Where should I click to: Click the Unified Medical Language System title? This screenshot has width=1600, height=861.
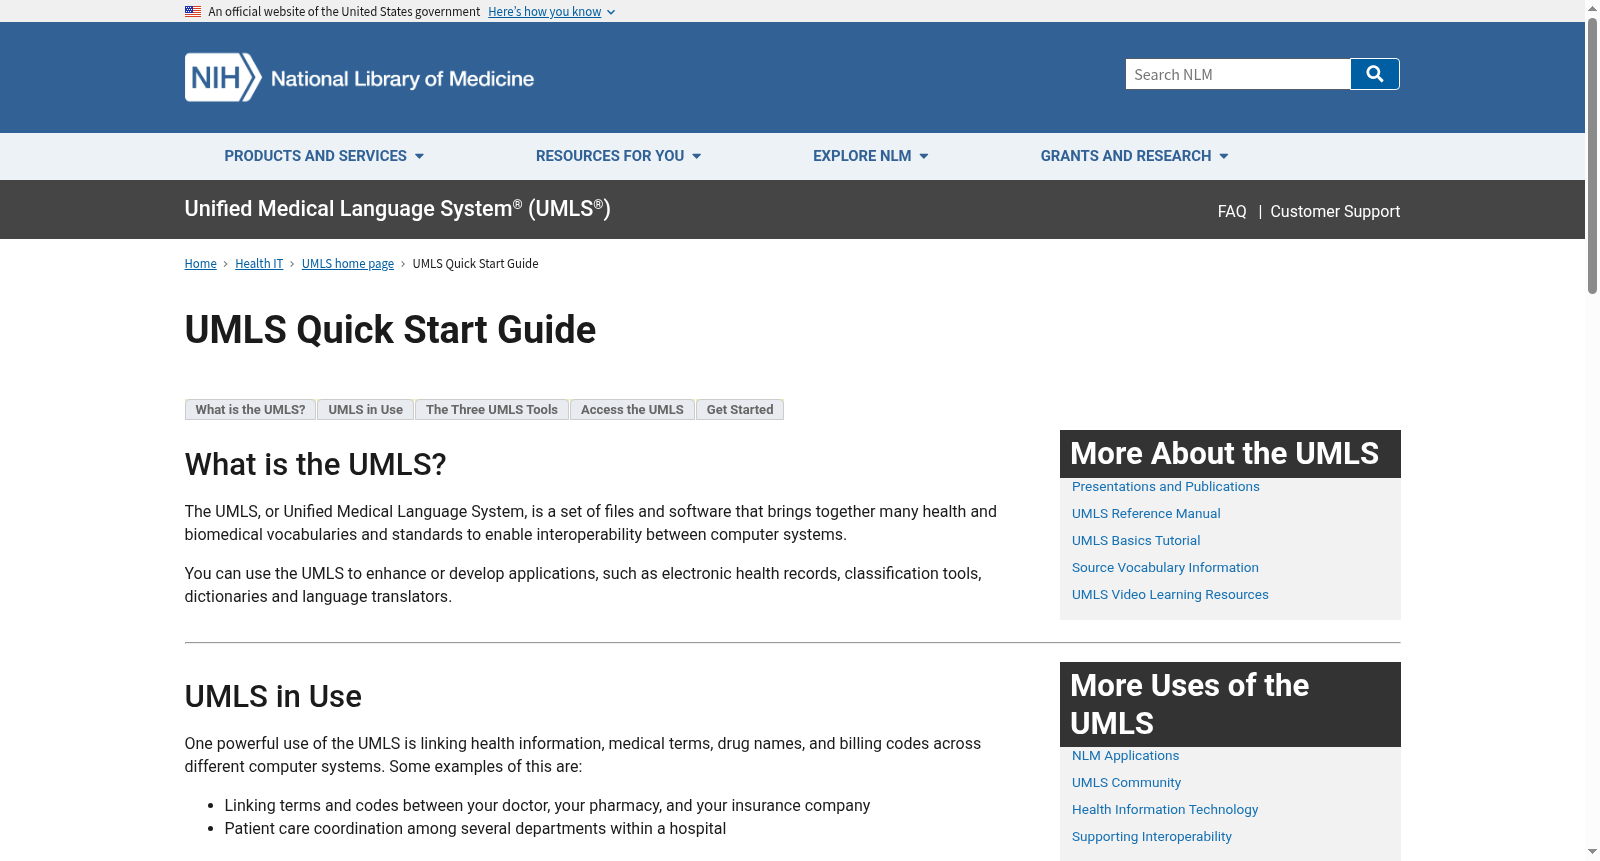[397, 209]
